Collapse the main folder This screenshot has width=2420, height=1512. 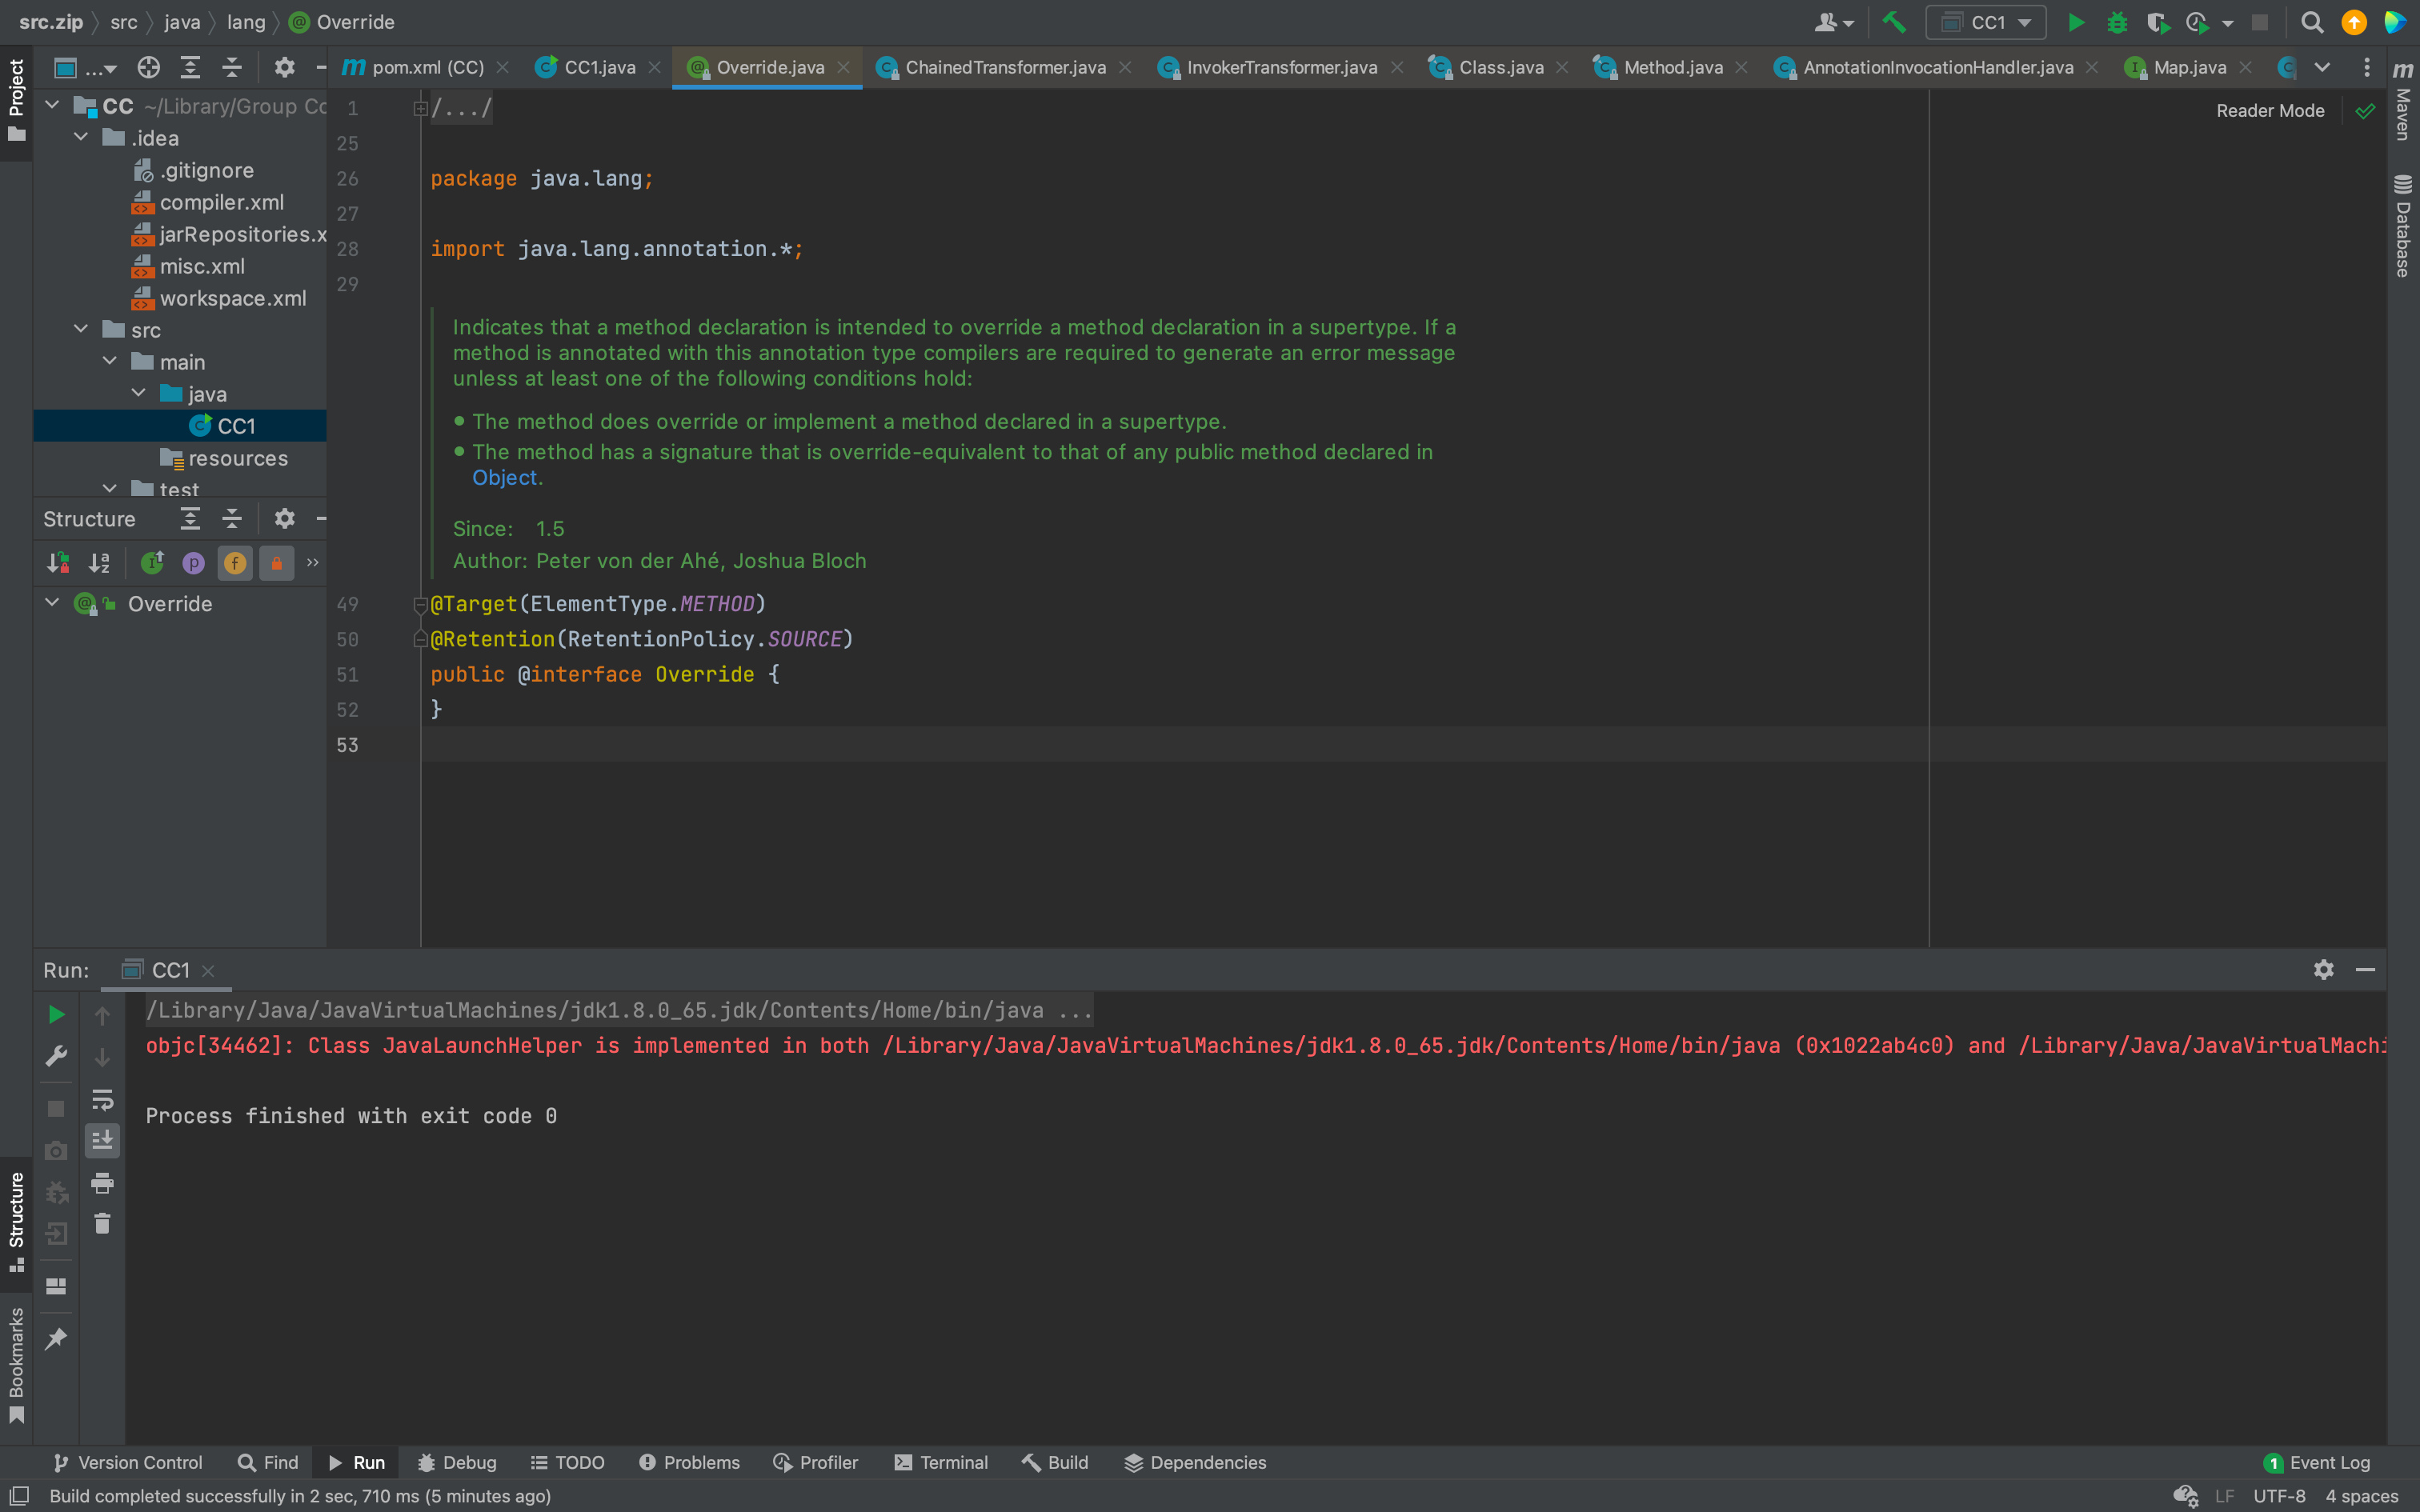(110, 361)
